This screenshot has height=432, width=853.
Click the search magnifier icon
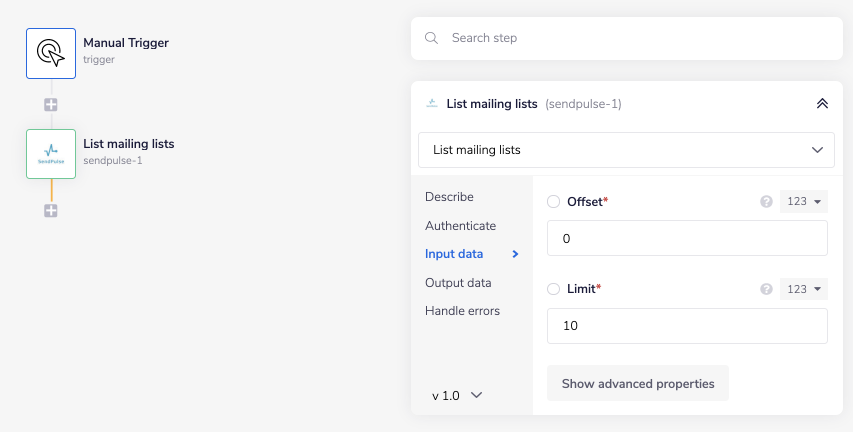pyautogui.click(x=432, y=38)
